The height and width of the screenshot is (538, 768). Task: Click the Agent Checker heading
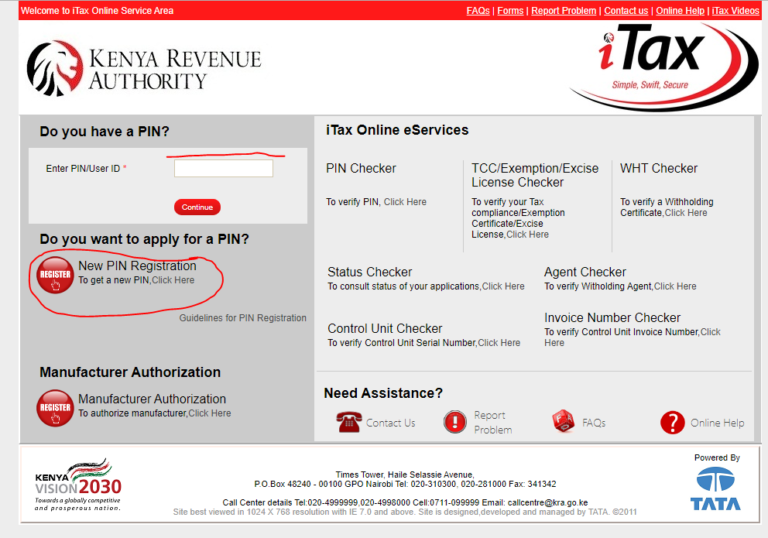click(x=585, y=272)
